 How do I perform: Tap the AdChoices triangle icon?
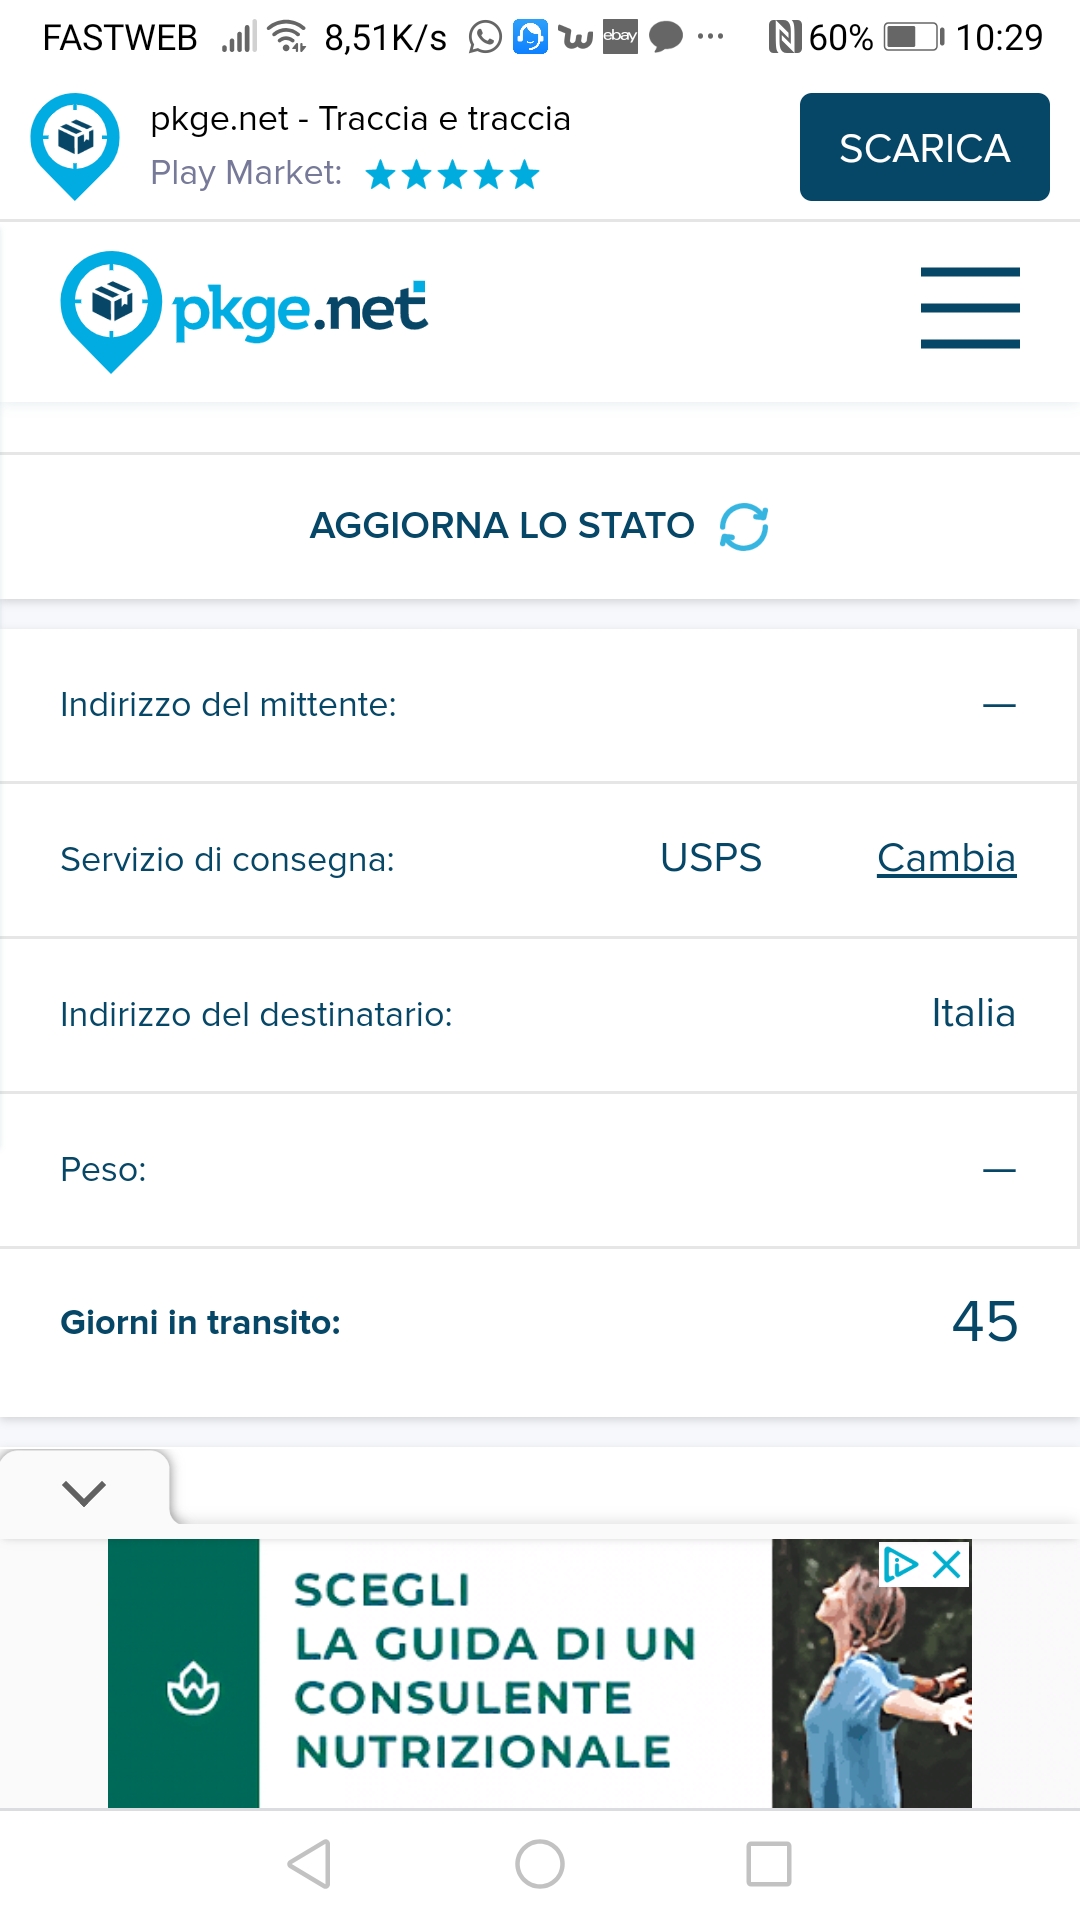[900, 1564]
